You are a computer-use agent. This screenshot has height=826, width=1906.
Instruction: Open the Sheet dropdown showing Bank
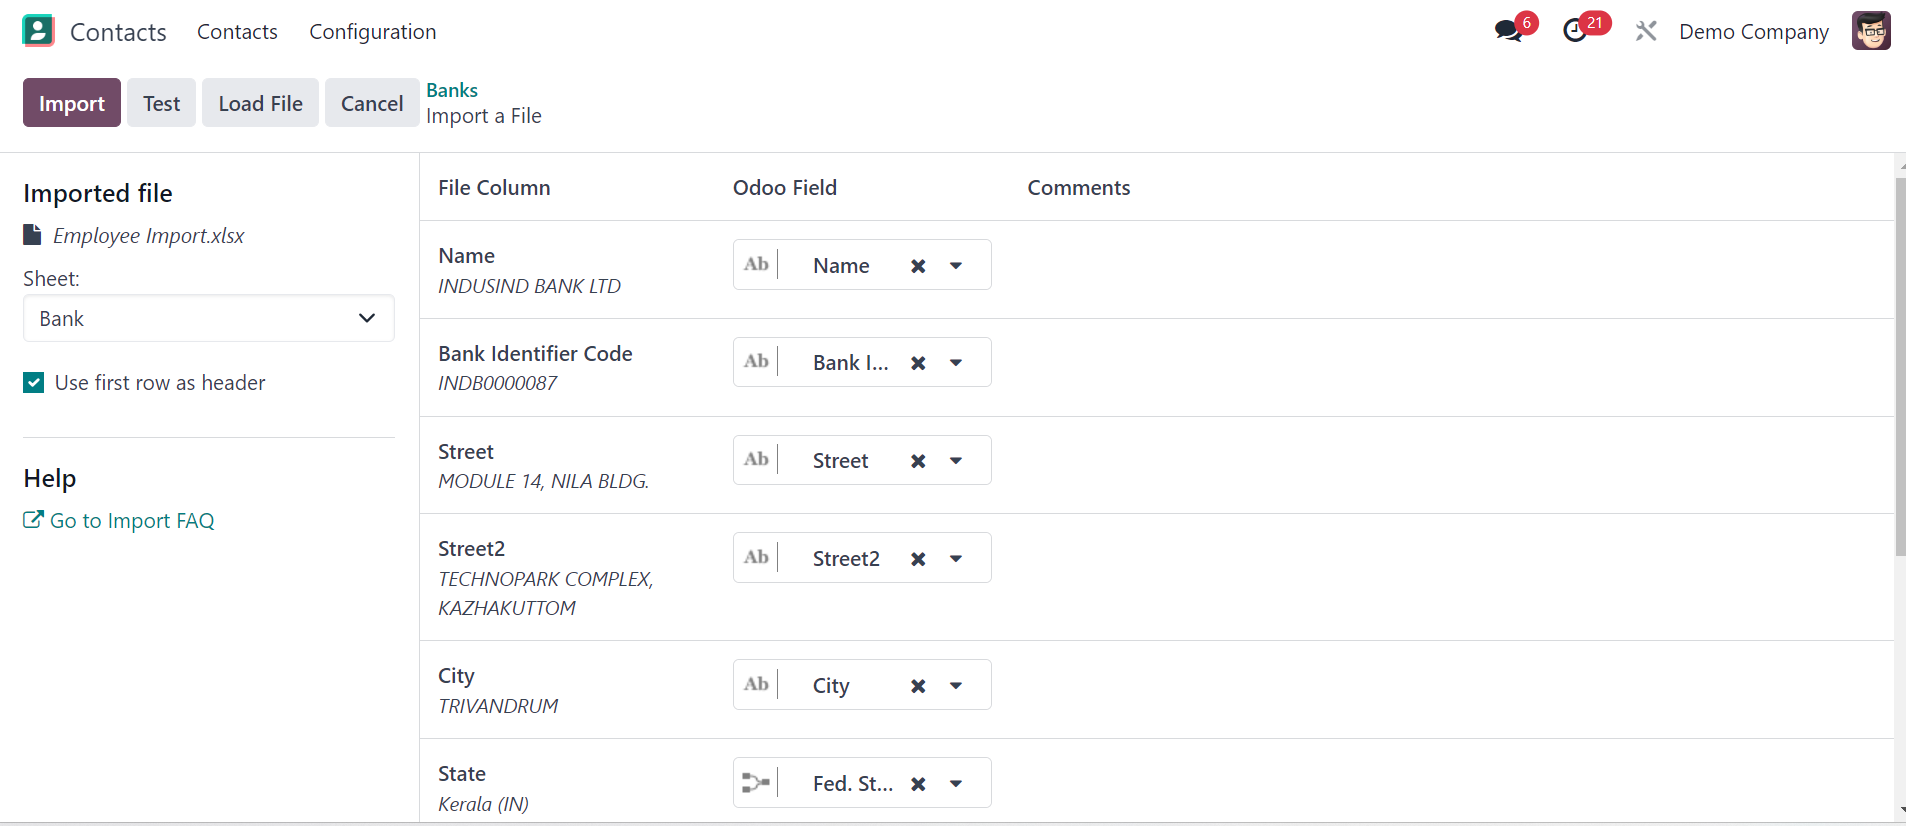pyautogui.click(x=209, y=318)
